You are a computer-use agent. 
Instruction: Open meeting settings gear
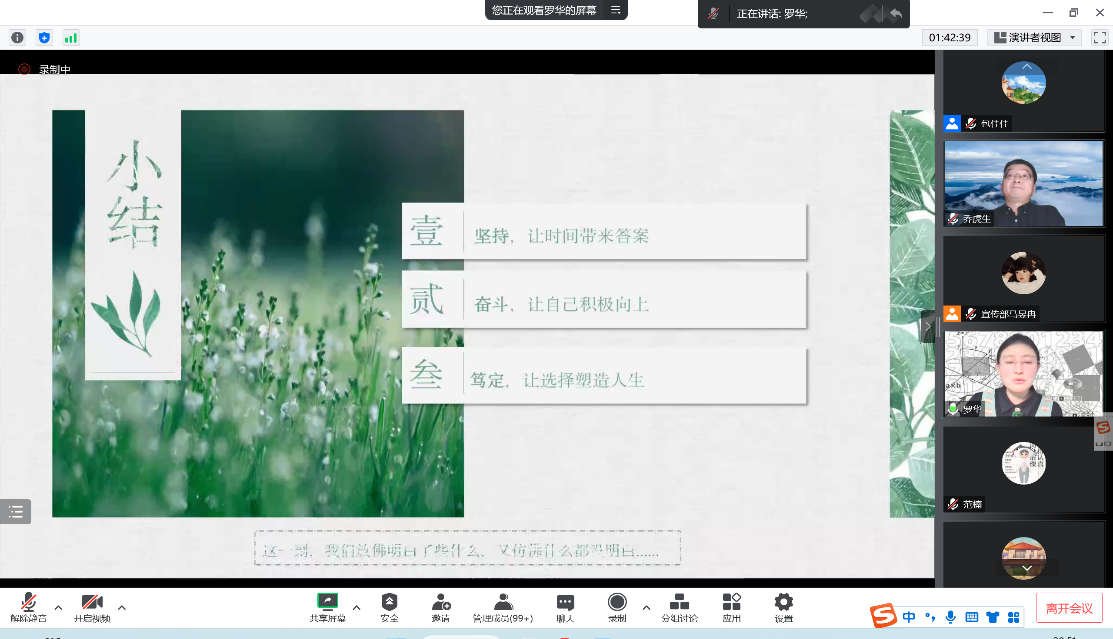pos(783,603)
